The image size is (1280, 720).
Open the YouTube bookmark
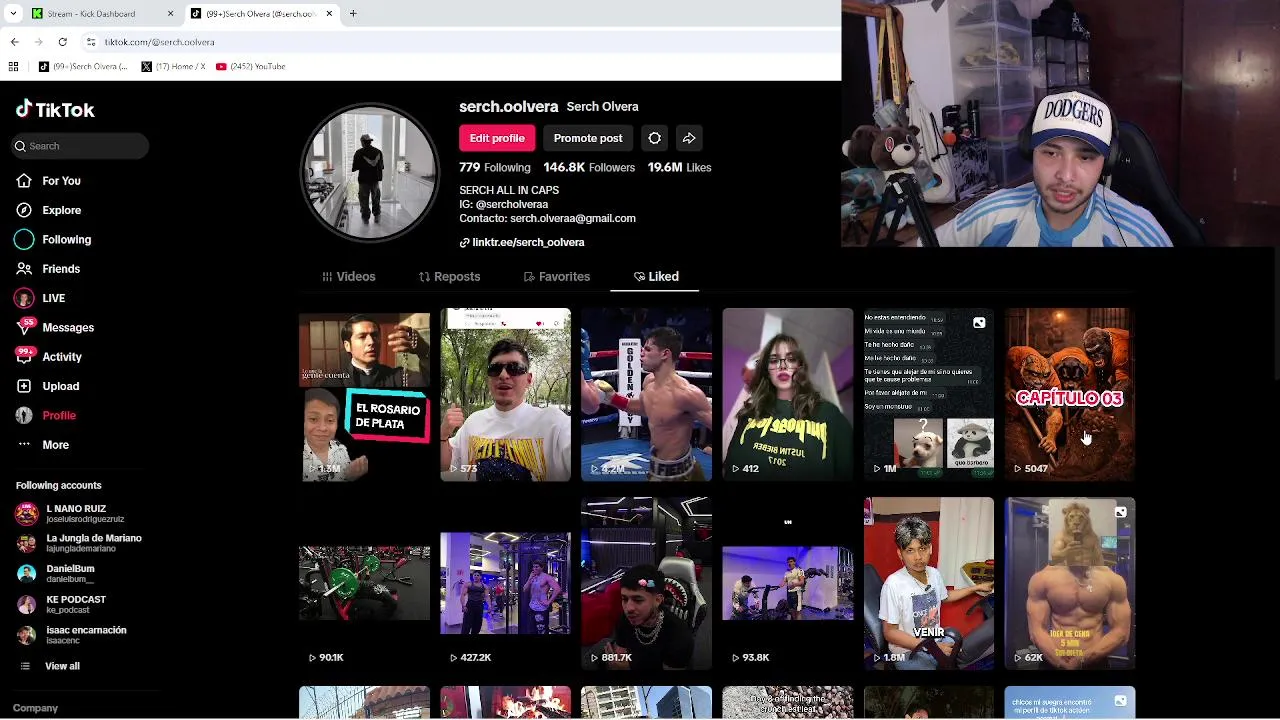pyautogui.click(x=252, y=67)
